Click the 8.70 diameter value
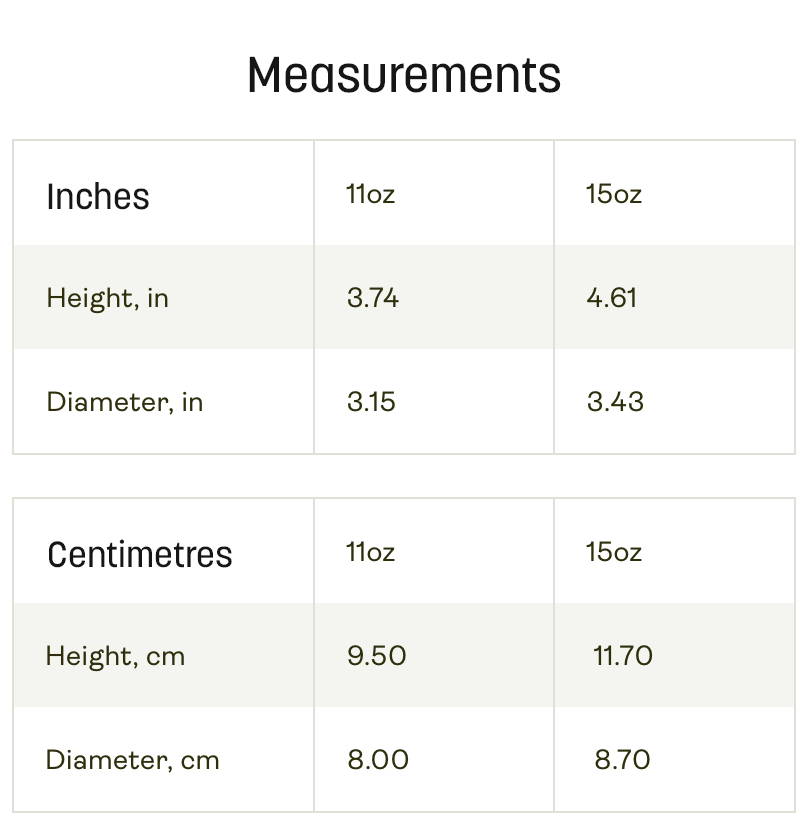The image size is (811, 829). point(622,760)
